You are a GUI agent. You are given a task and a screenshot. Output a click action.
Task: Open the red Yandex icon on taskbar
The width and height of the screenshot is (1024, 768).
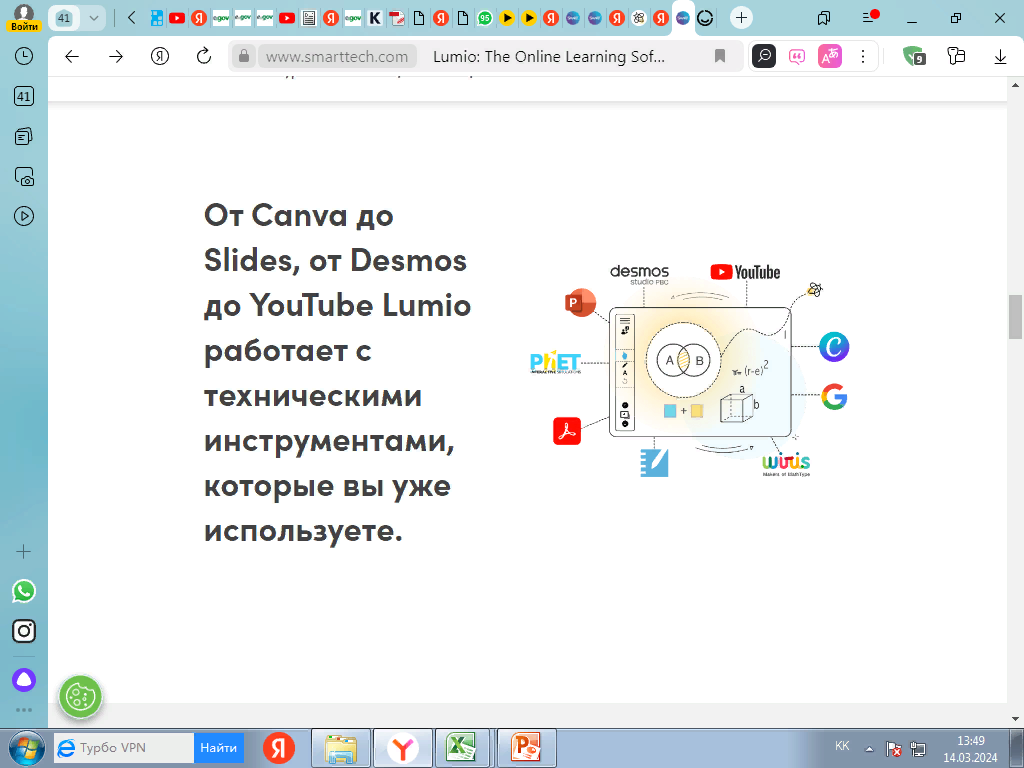pyautogui.click(x=279, y=748)
